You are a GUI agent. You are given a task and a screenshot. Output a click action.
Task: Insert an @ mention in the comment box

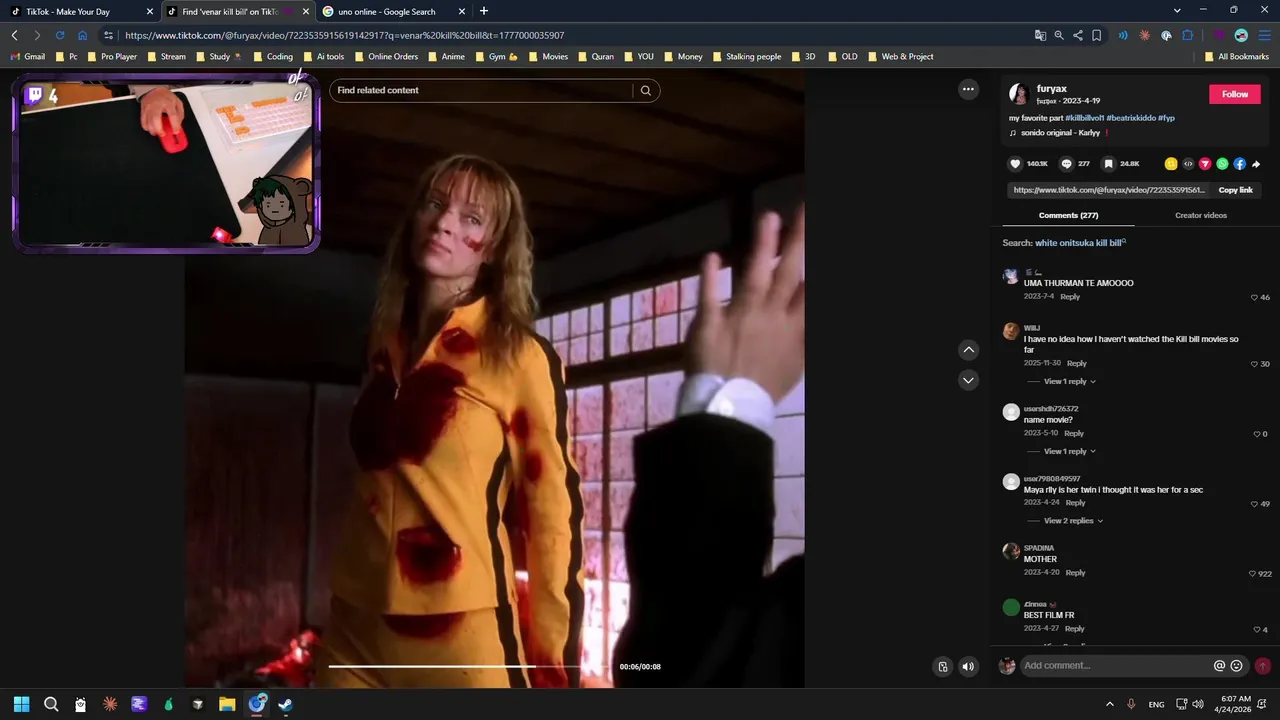click(x=1219, y=666)
